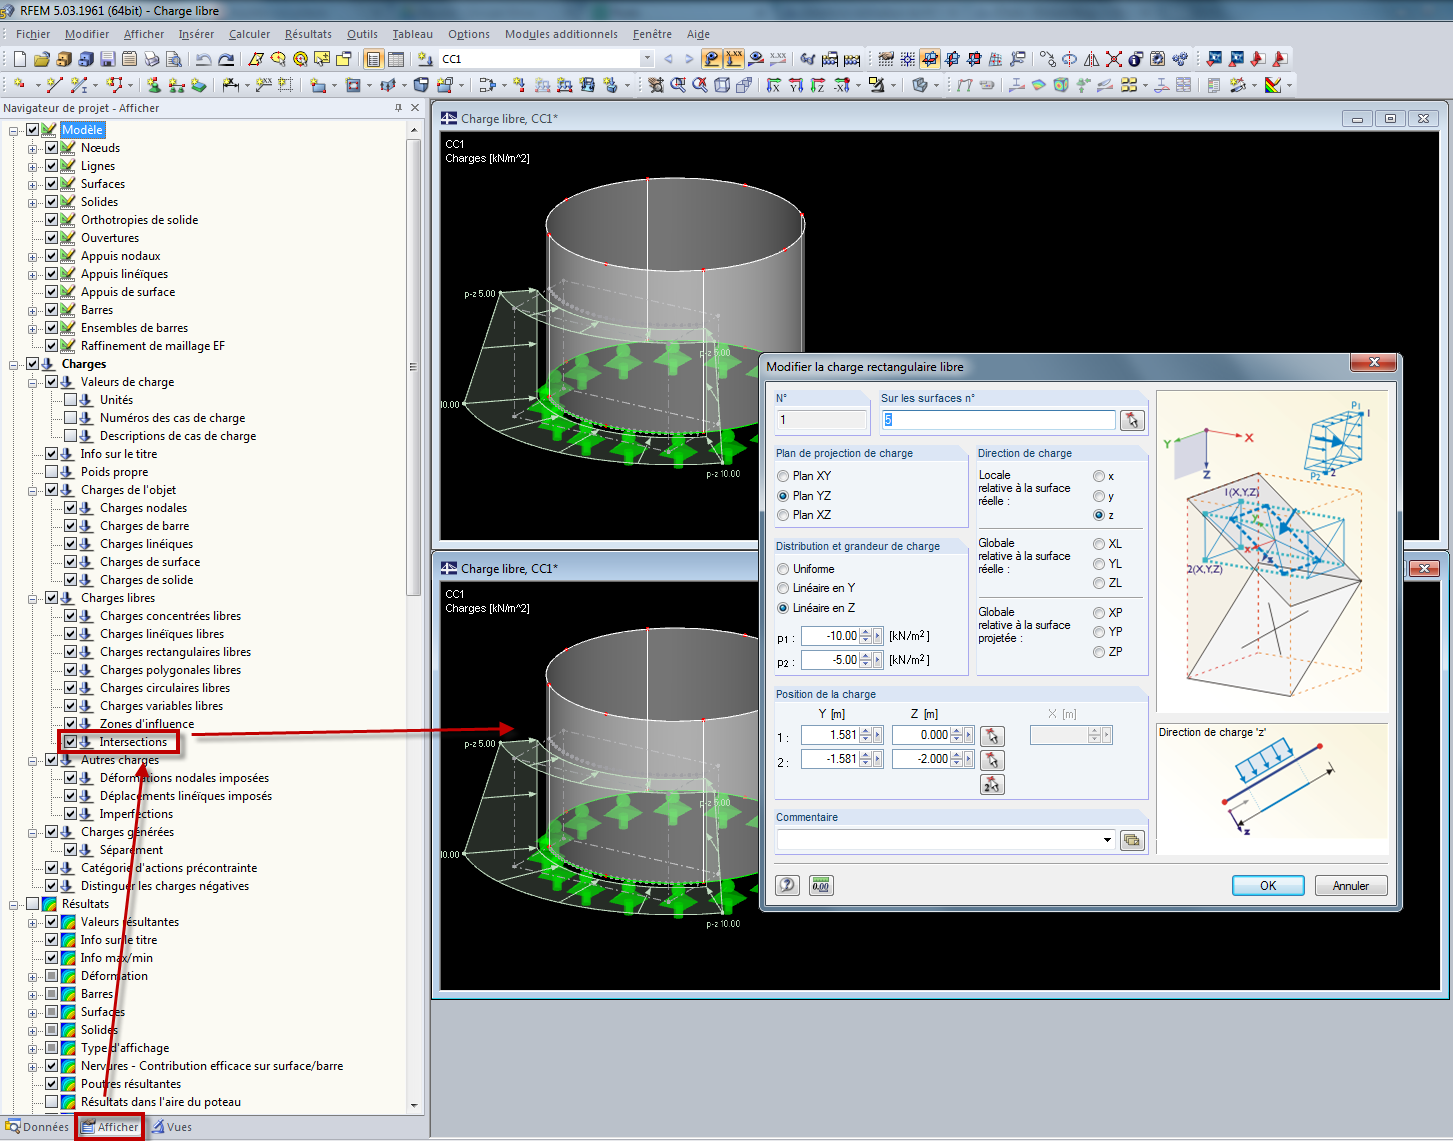The height and width of the screenshot is (1141, 1453).
Task: Click the Undo arrow in the toolbar
Action: point(204,59)
